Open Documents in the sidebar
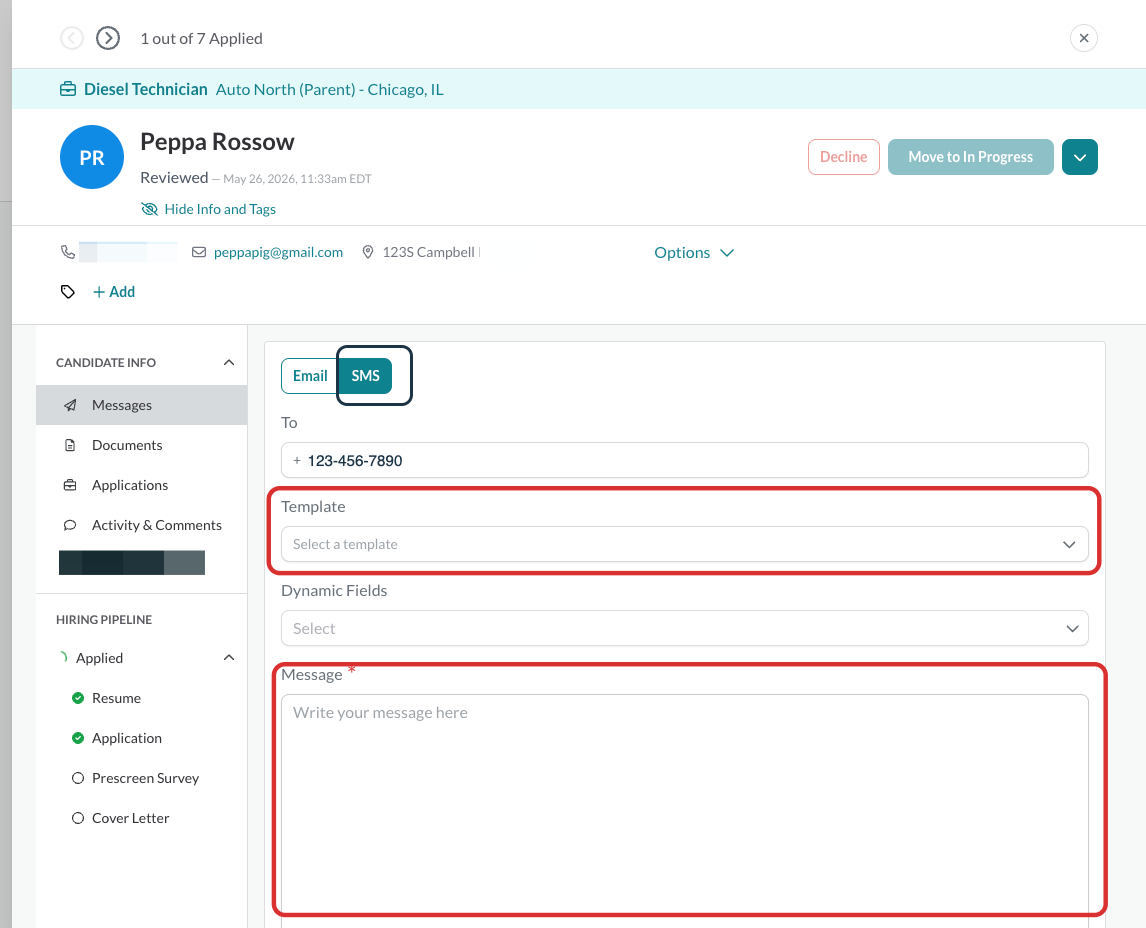This screenshot has height=928, width=1146. (x=142, y=445)
